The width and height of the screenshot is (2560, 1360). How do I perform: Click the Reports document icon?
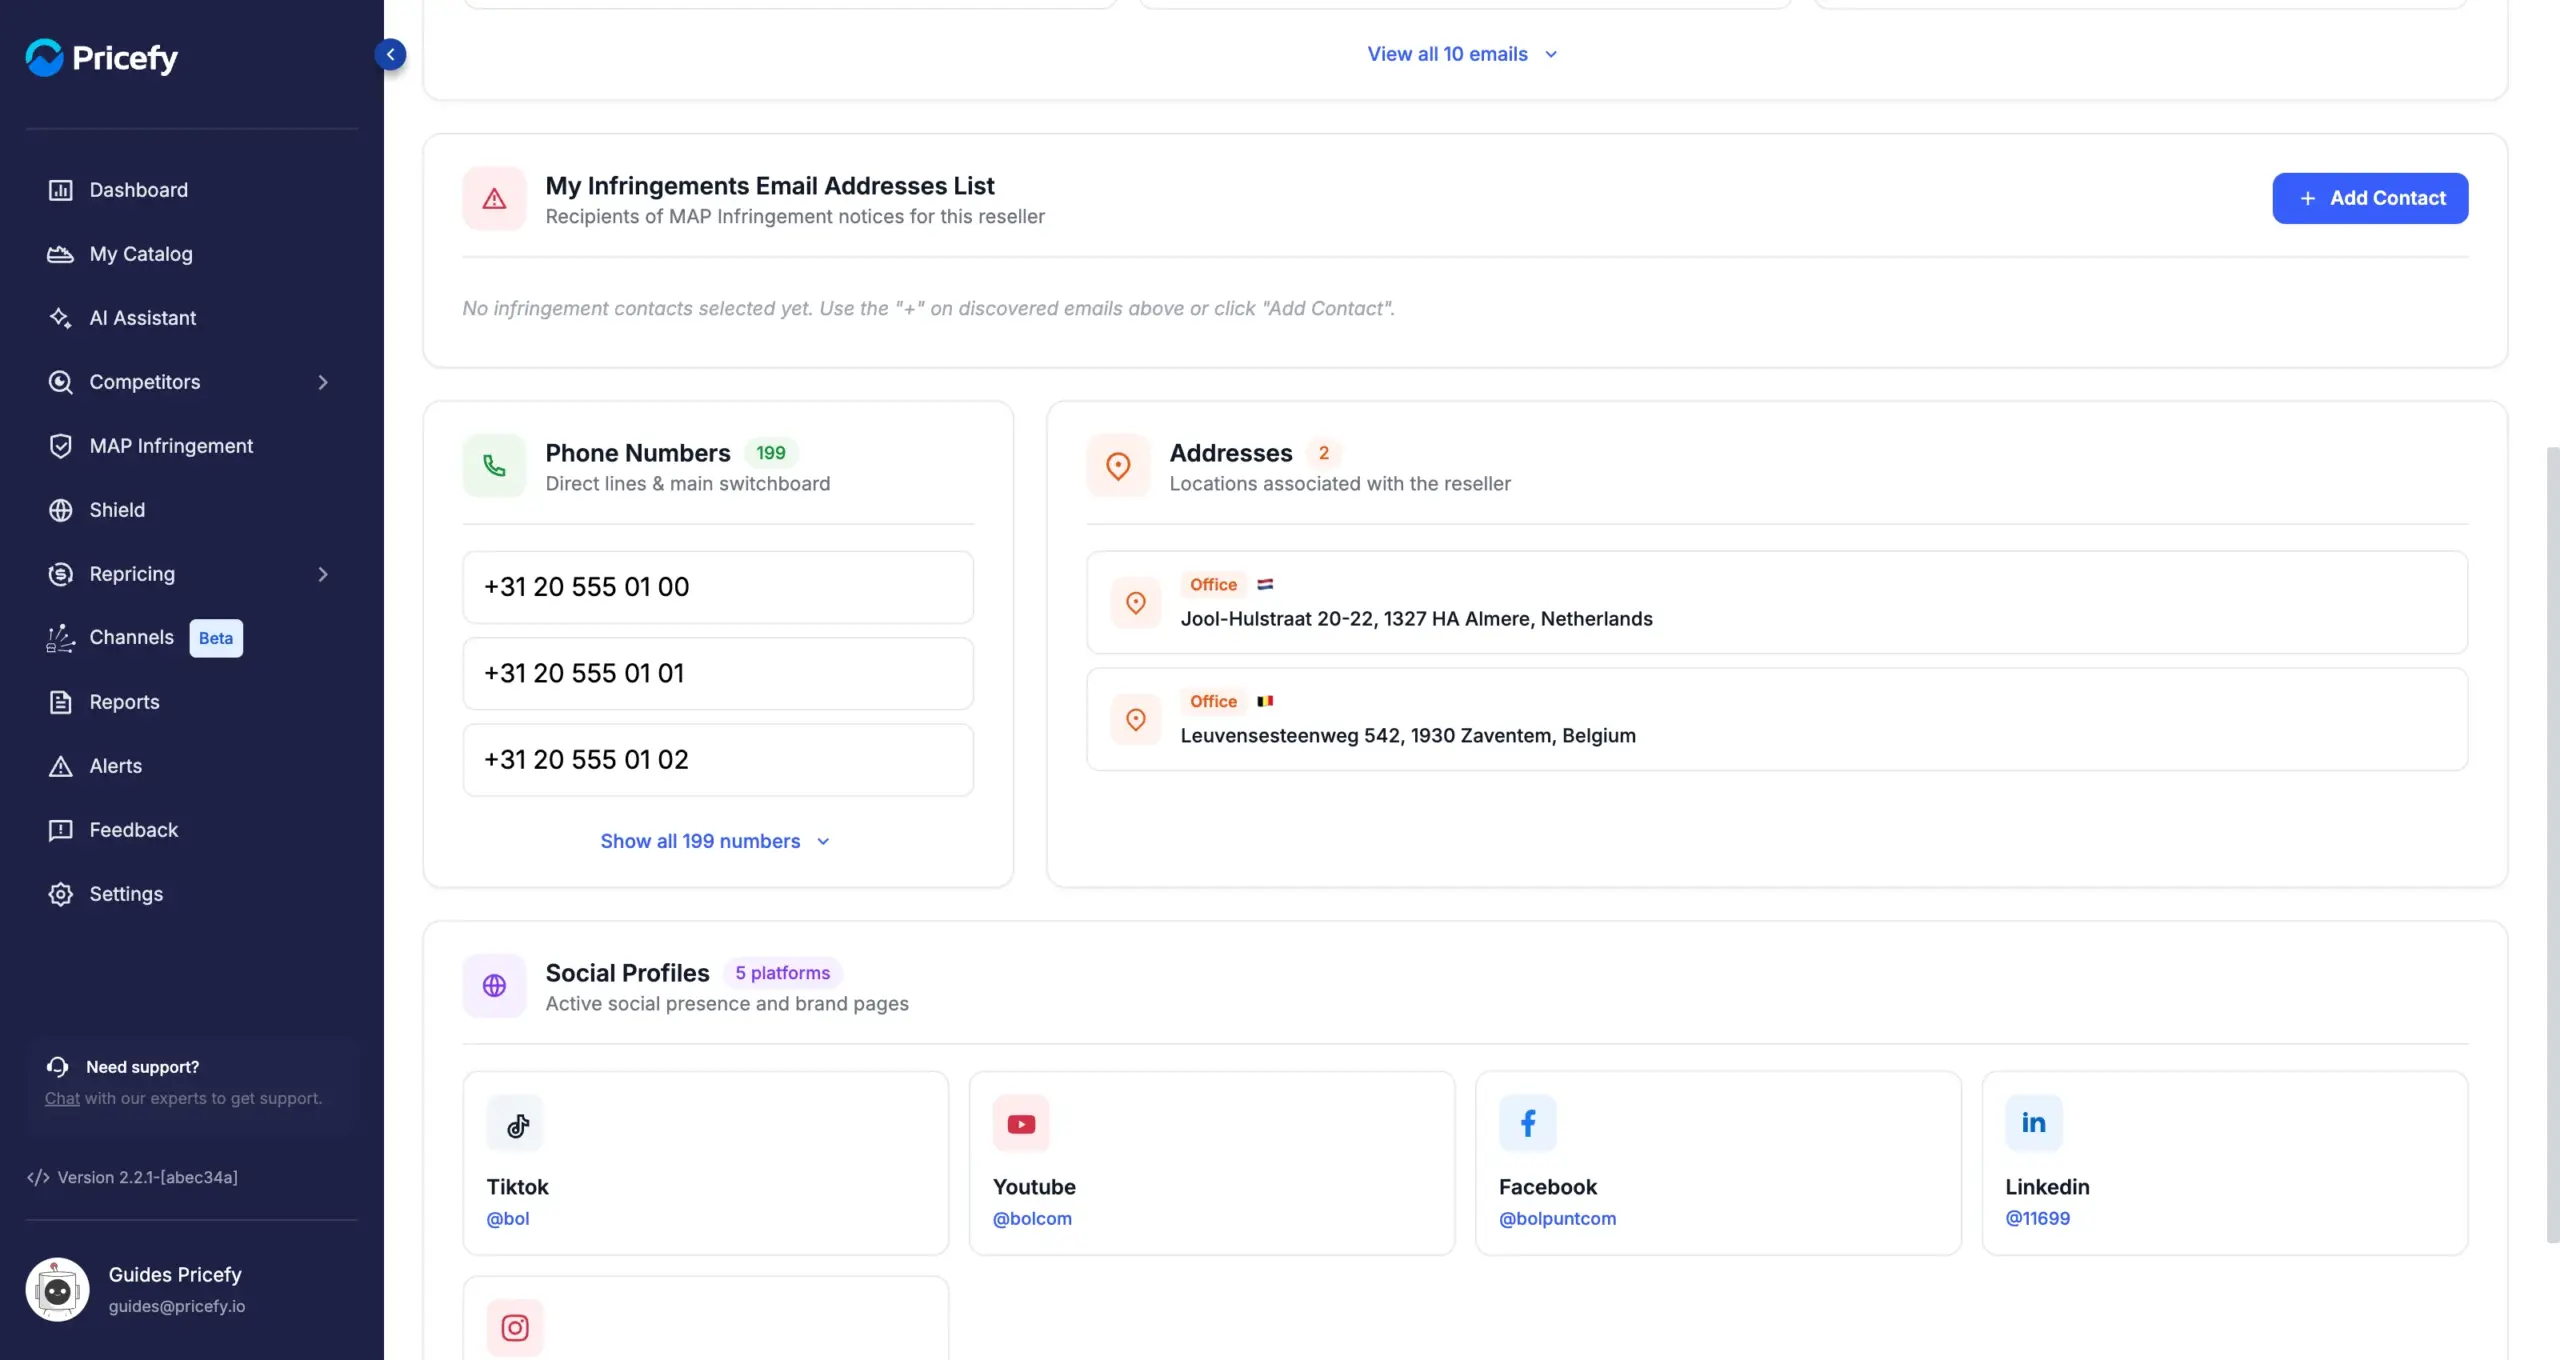point(60,702)
